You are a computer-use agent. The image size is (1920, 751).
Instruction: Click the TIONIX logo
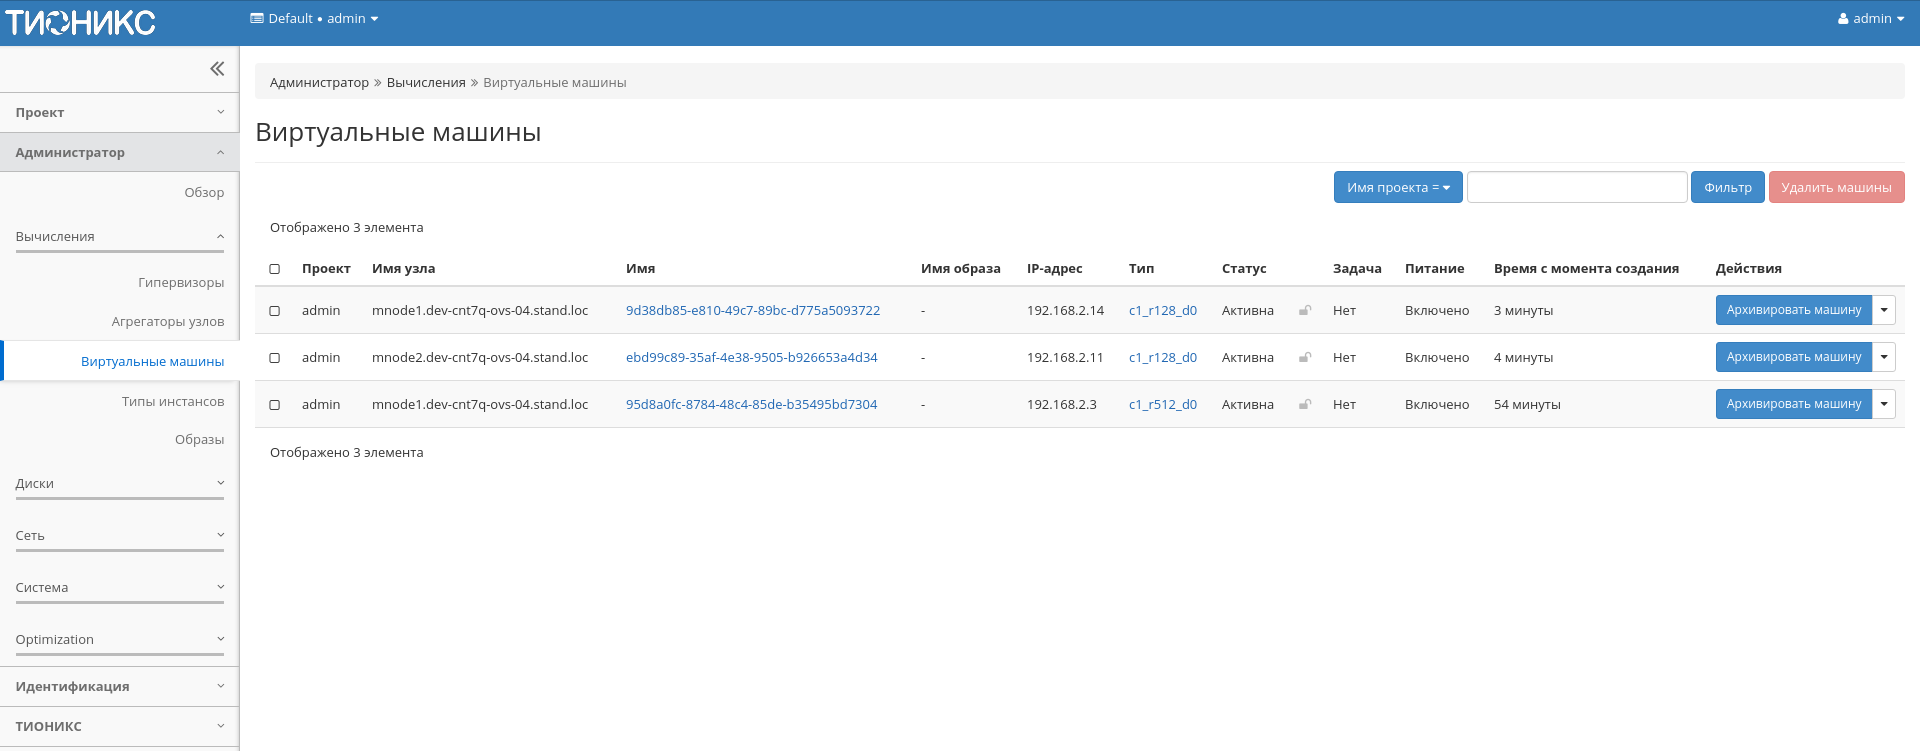(81, 22)
